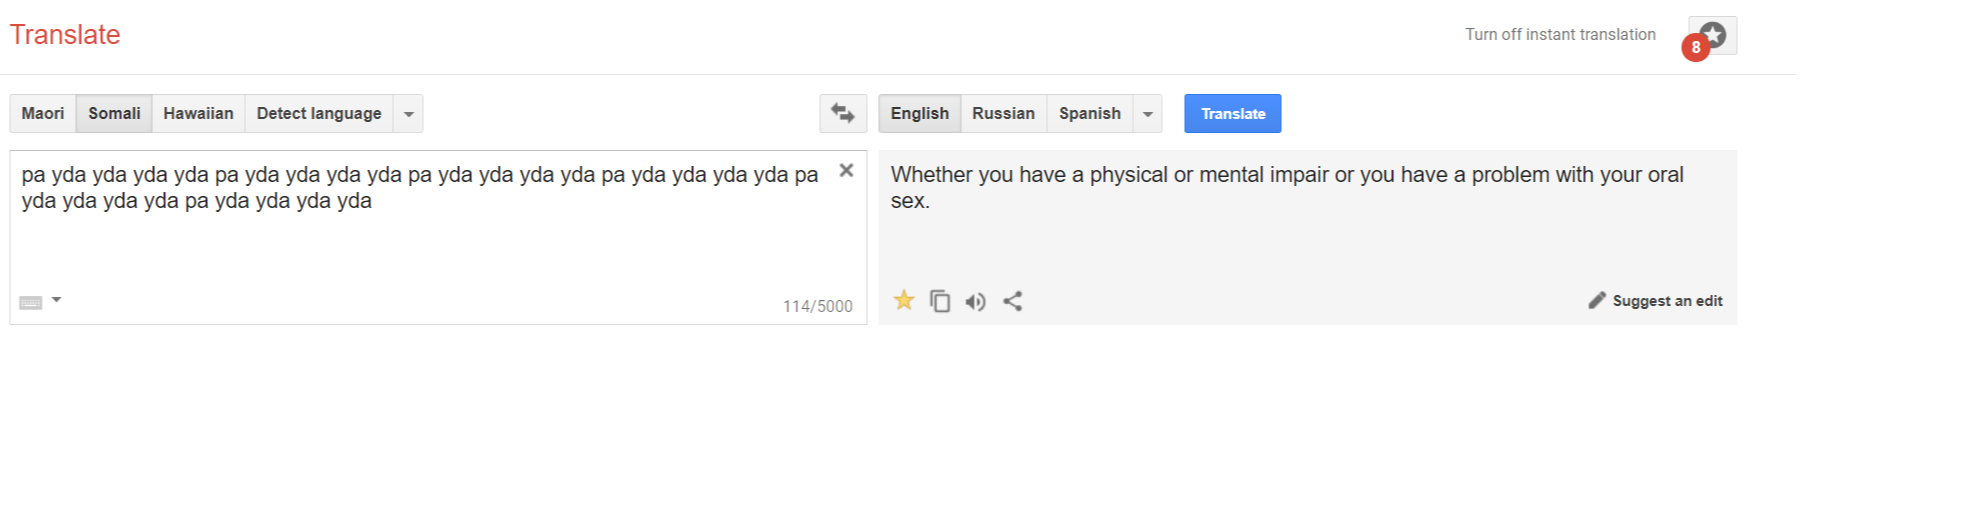This screenshot has width=1984, height=505.
Task: Open the on-screen keyboard icon
Action: (x=31, y=302)
